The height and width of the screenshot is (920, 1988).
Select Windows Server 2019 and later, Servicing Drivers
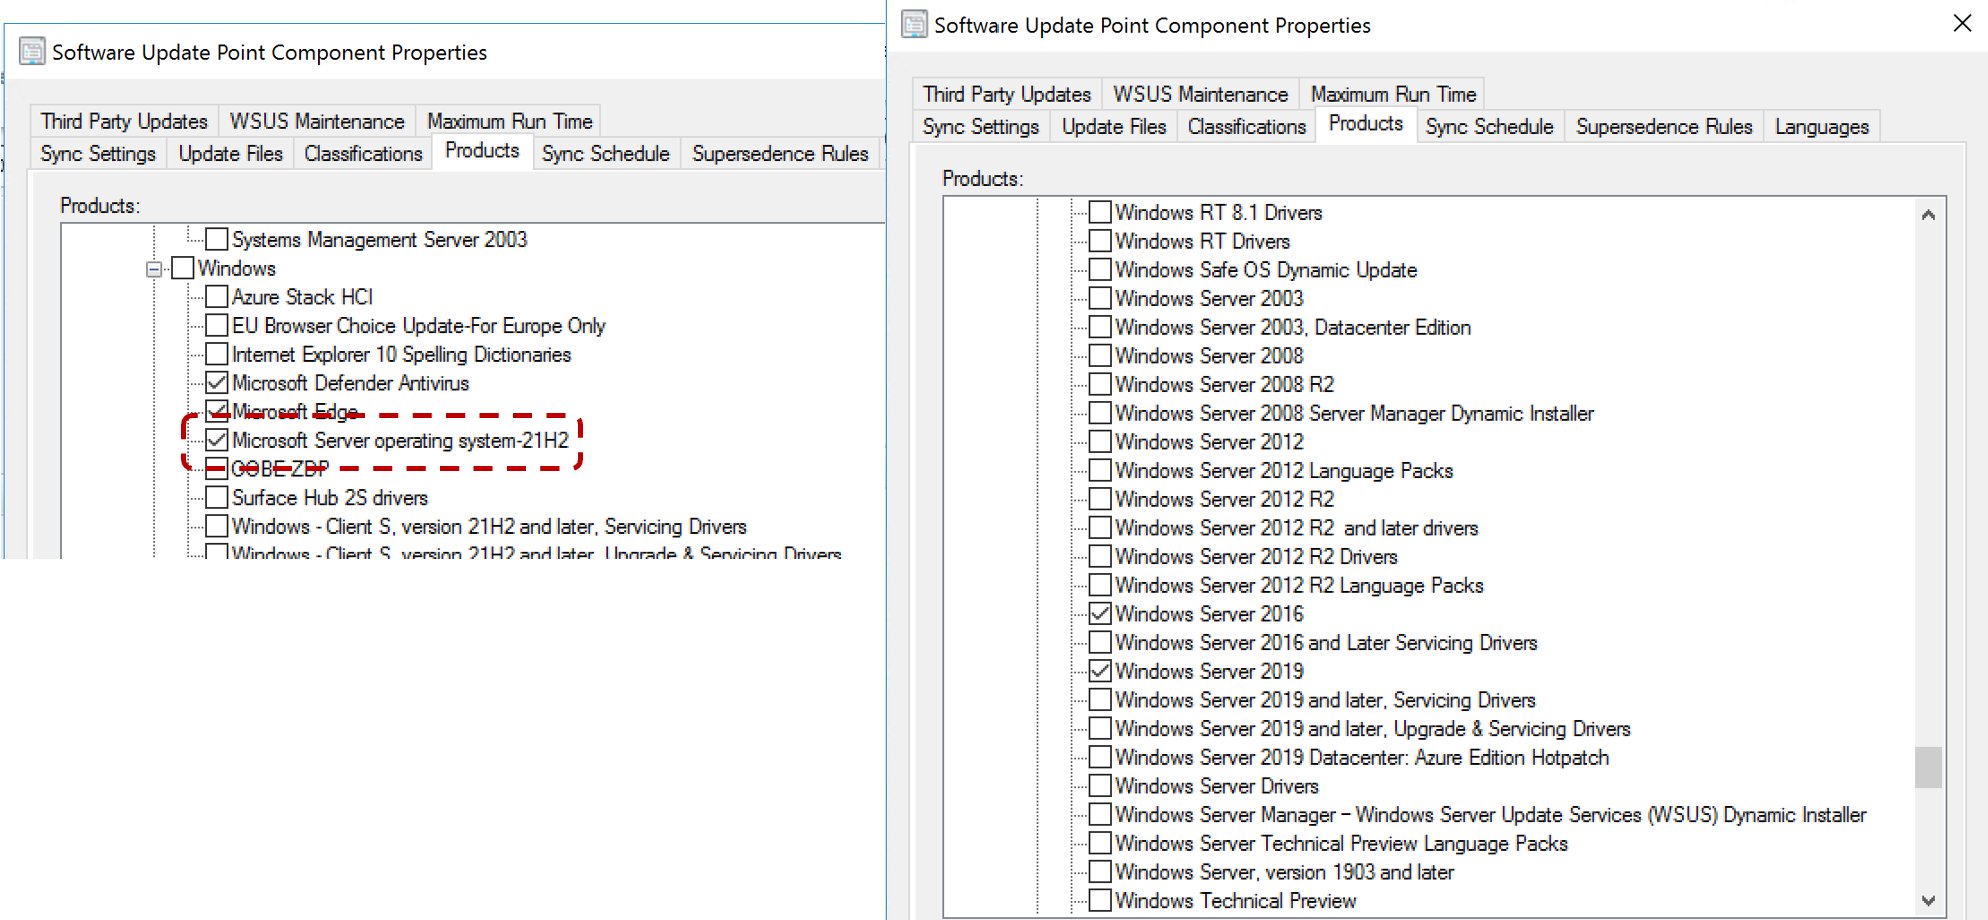[1325, 700]
